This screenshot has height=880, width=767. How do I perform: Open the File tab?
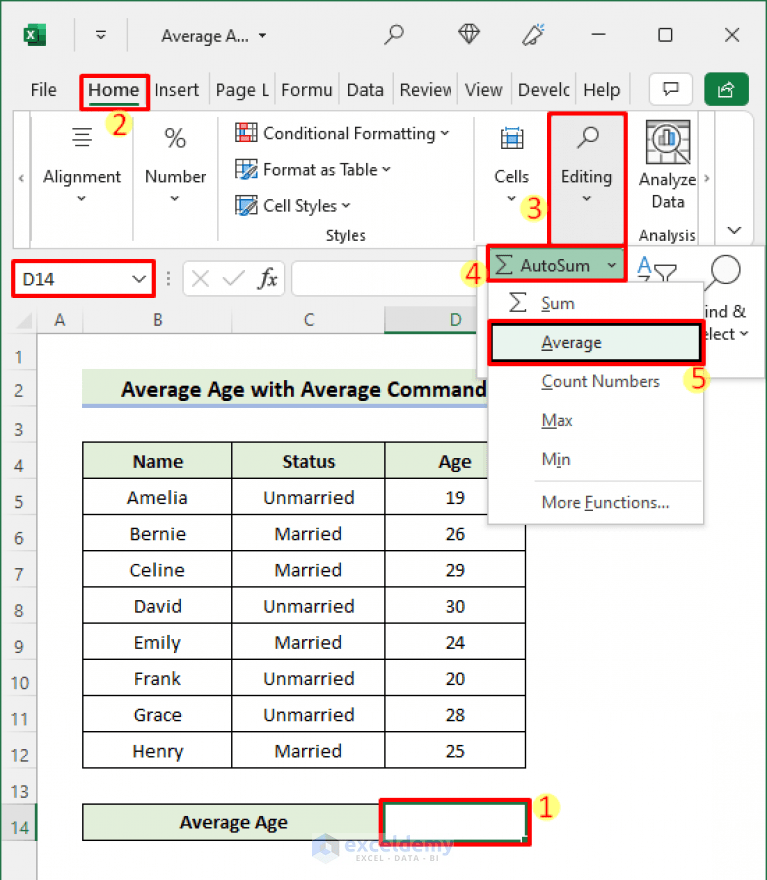pos(44,90)
